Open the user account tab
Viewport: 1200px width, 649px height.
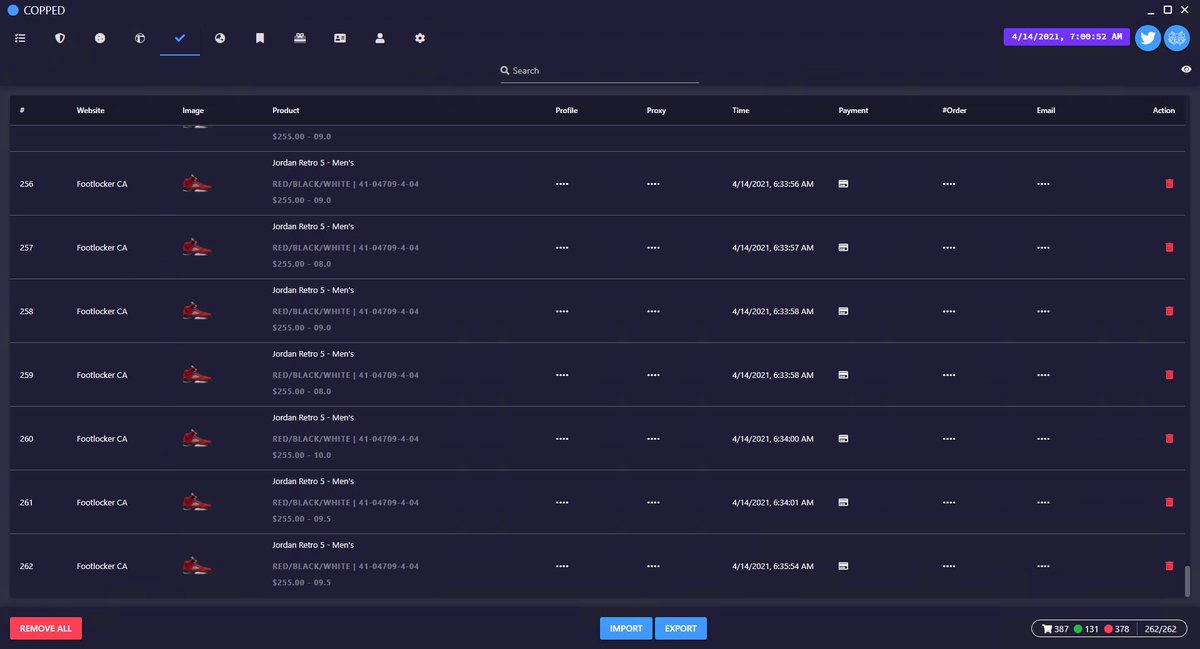[380, 38]
